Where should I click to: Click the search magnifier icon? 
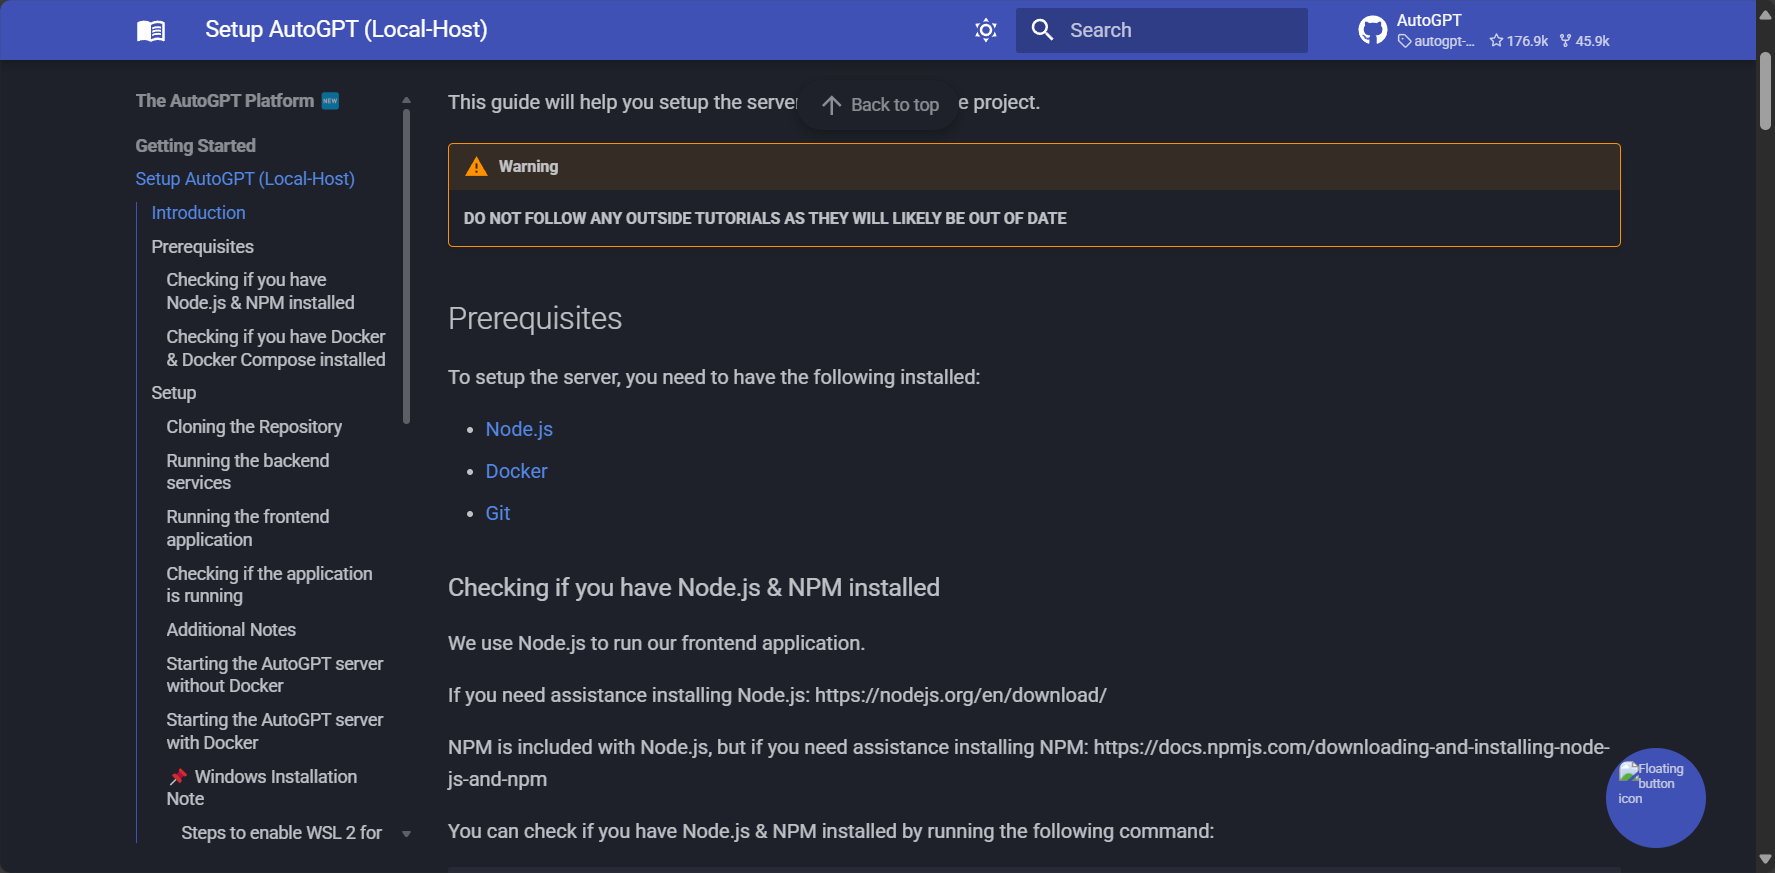(x=1042, y=30)
